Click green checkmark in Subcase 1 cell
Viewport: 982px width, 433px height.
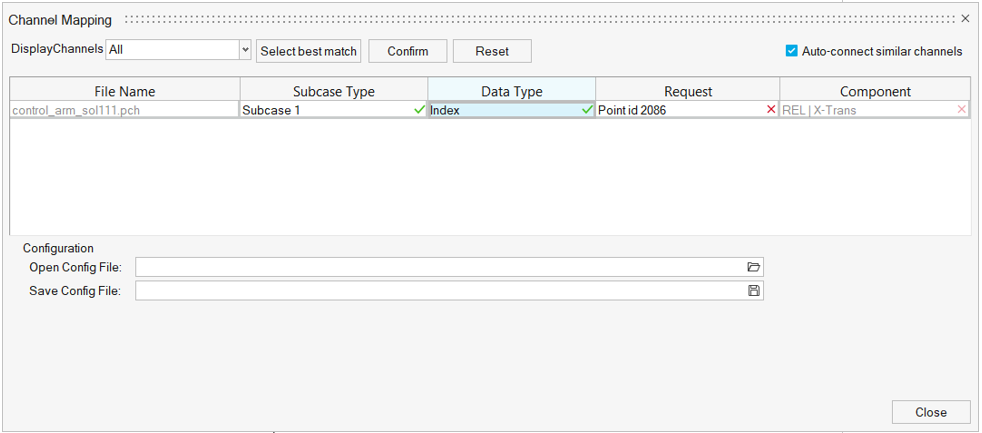419,110
